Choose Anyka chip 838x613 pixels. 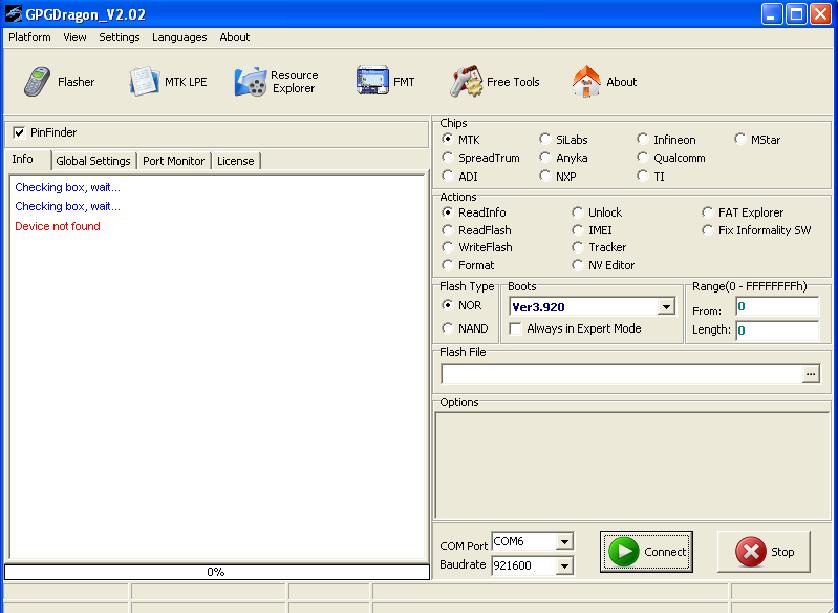tap(545, 158)
